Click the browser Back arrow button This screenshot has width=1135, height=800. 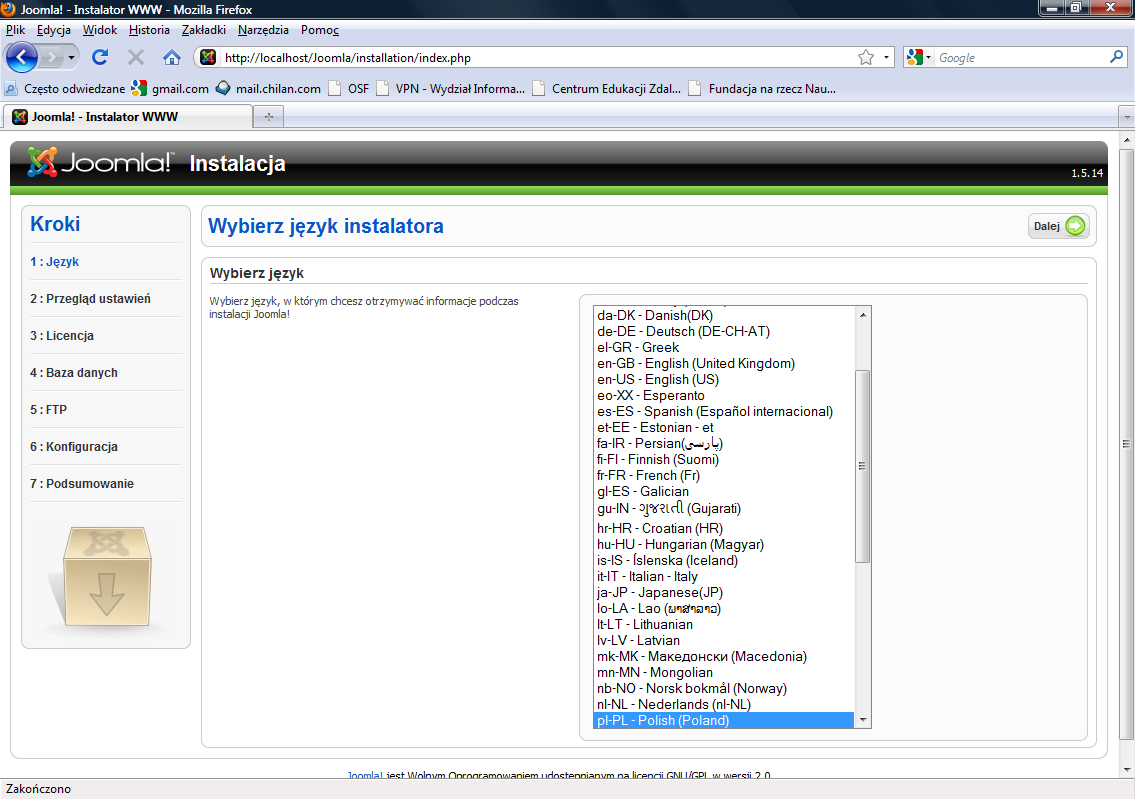click(22, 57)
